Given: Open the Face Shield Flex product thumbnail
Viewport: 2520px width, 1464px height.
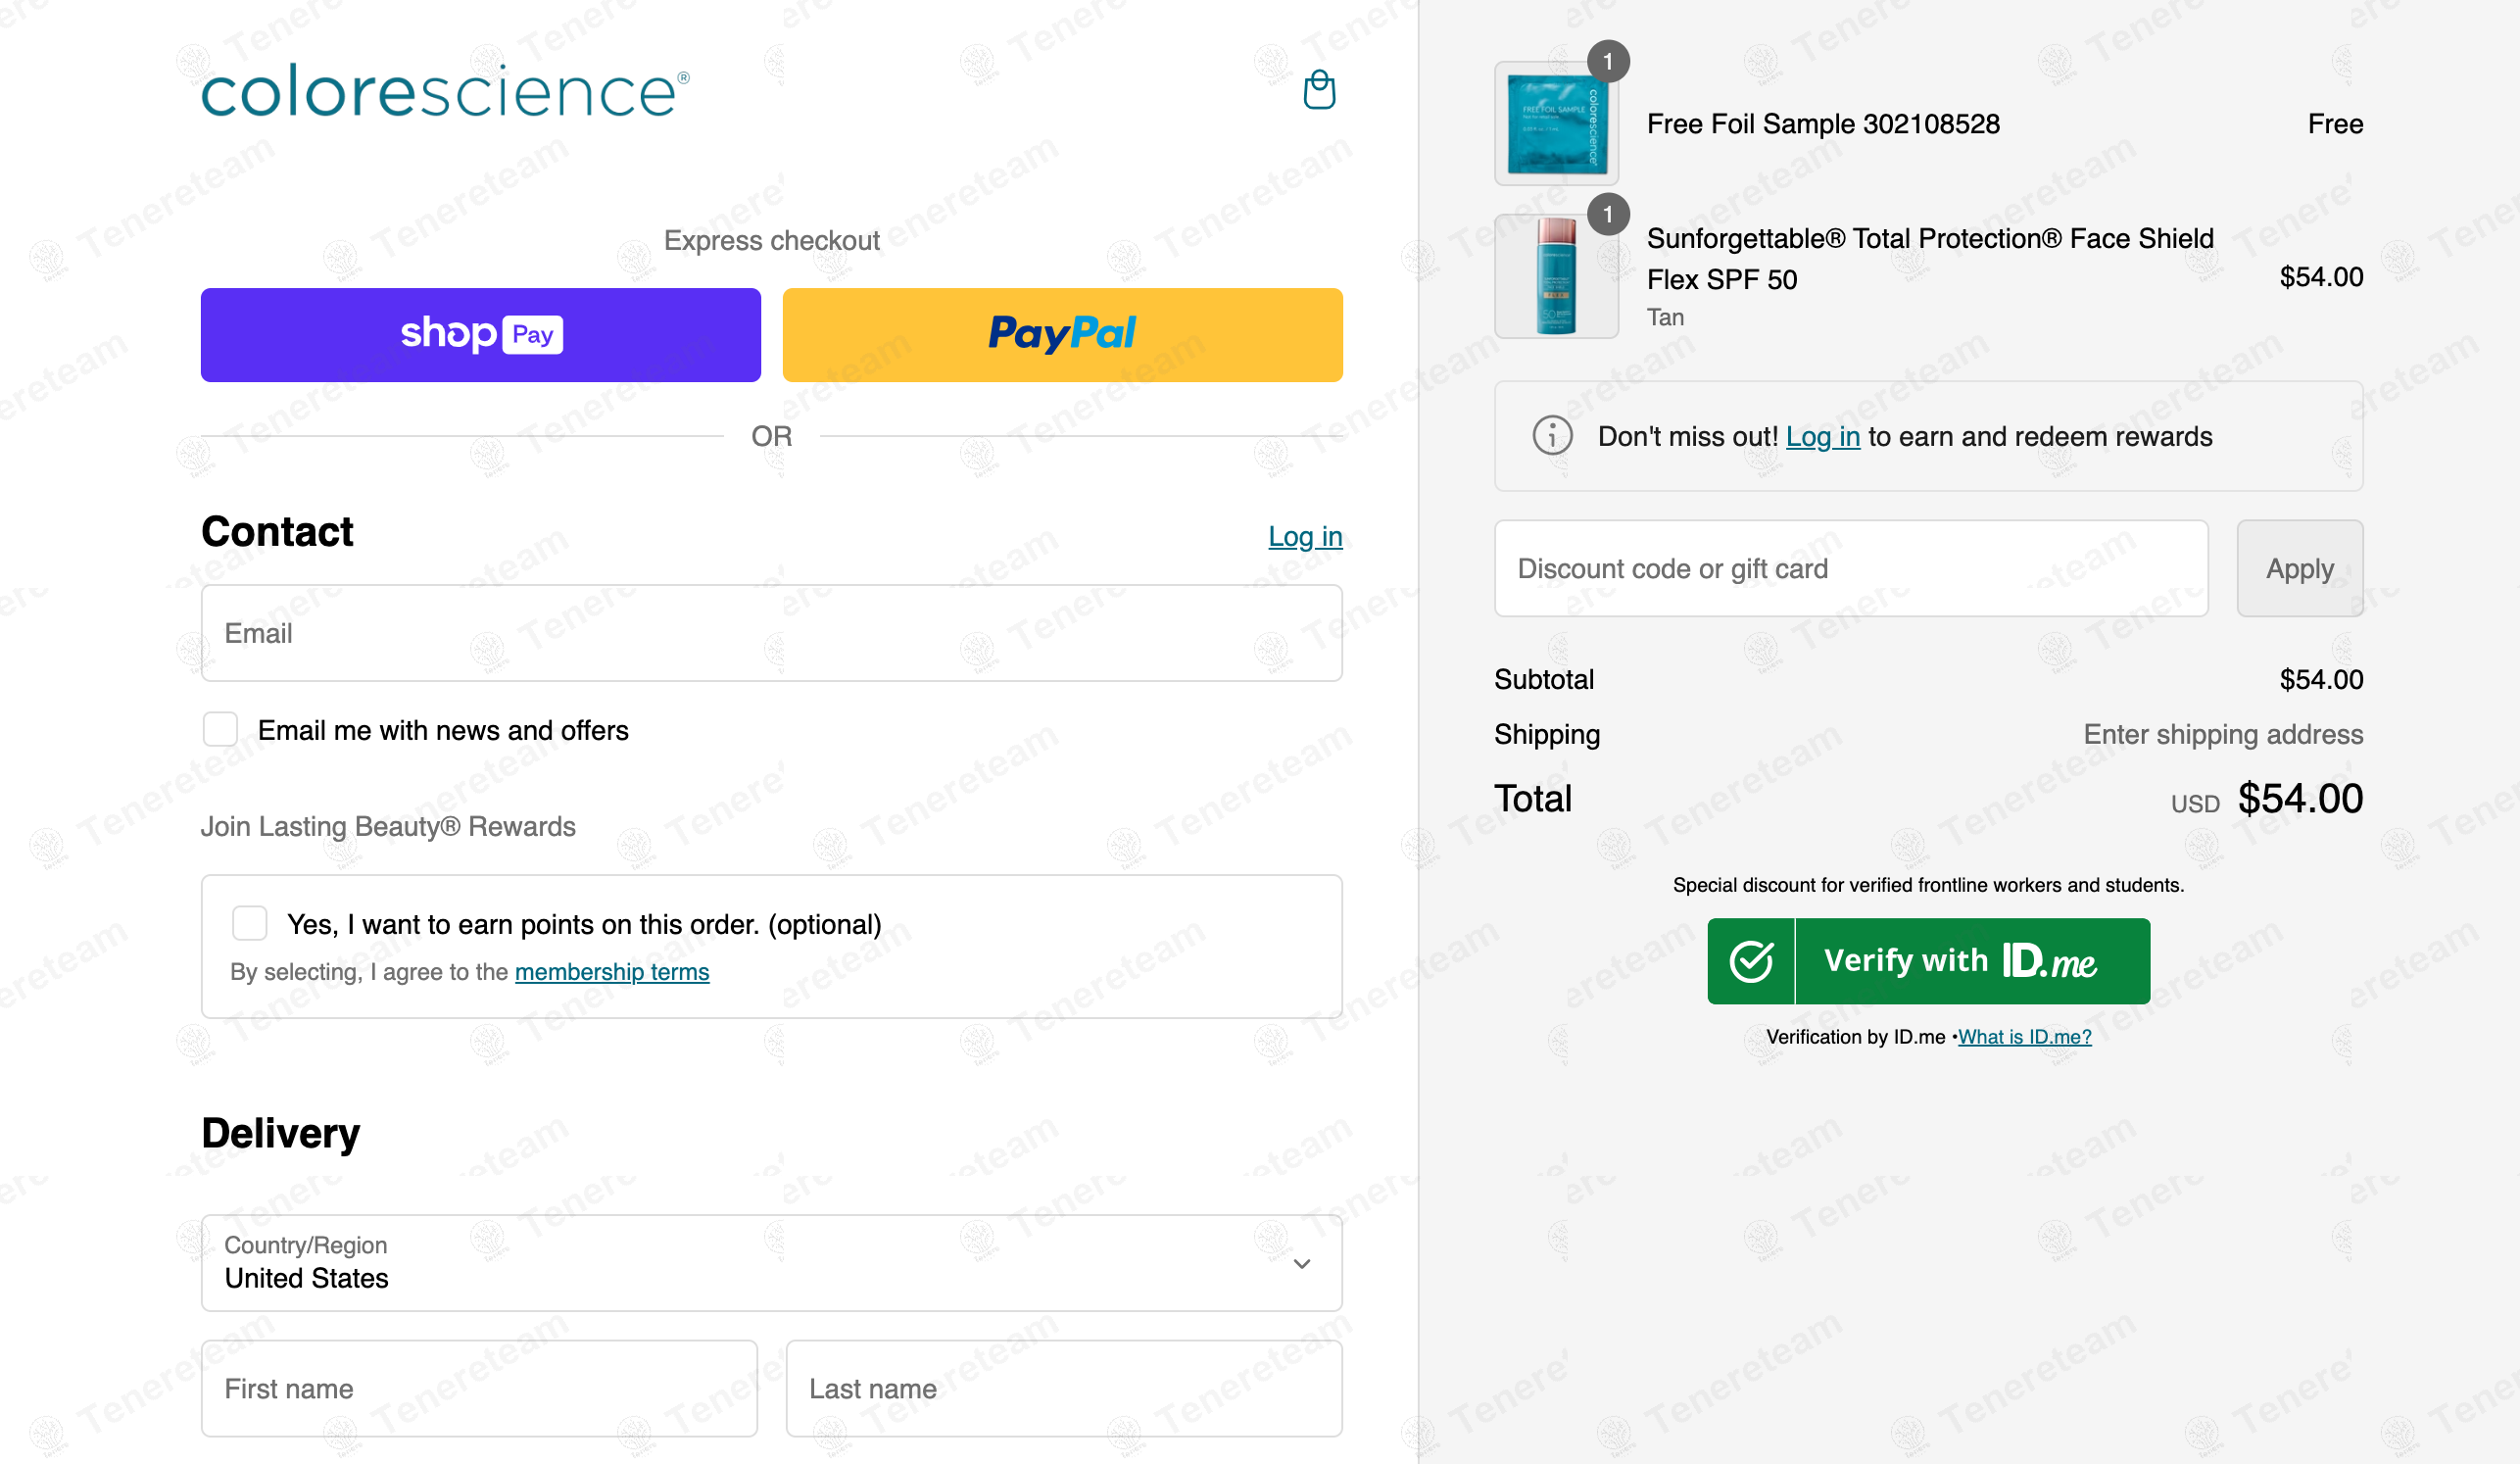Looking at the screenshot, I should pos(1556,276).
